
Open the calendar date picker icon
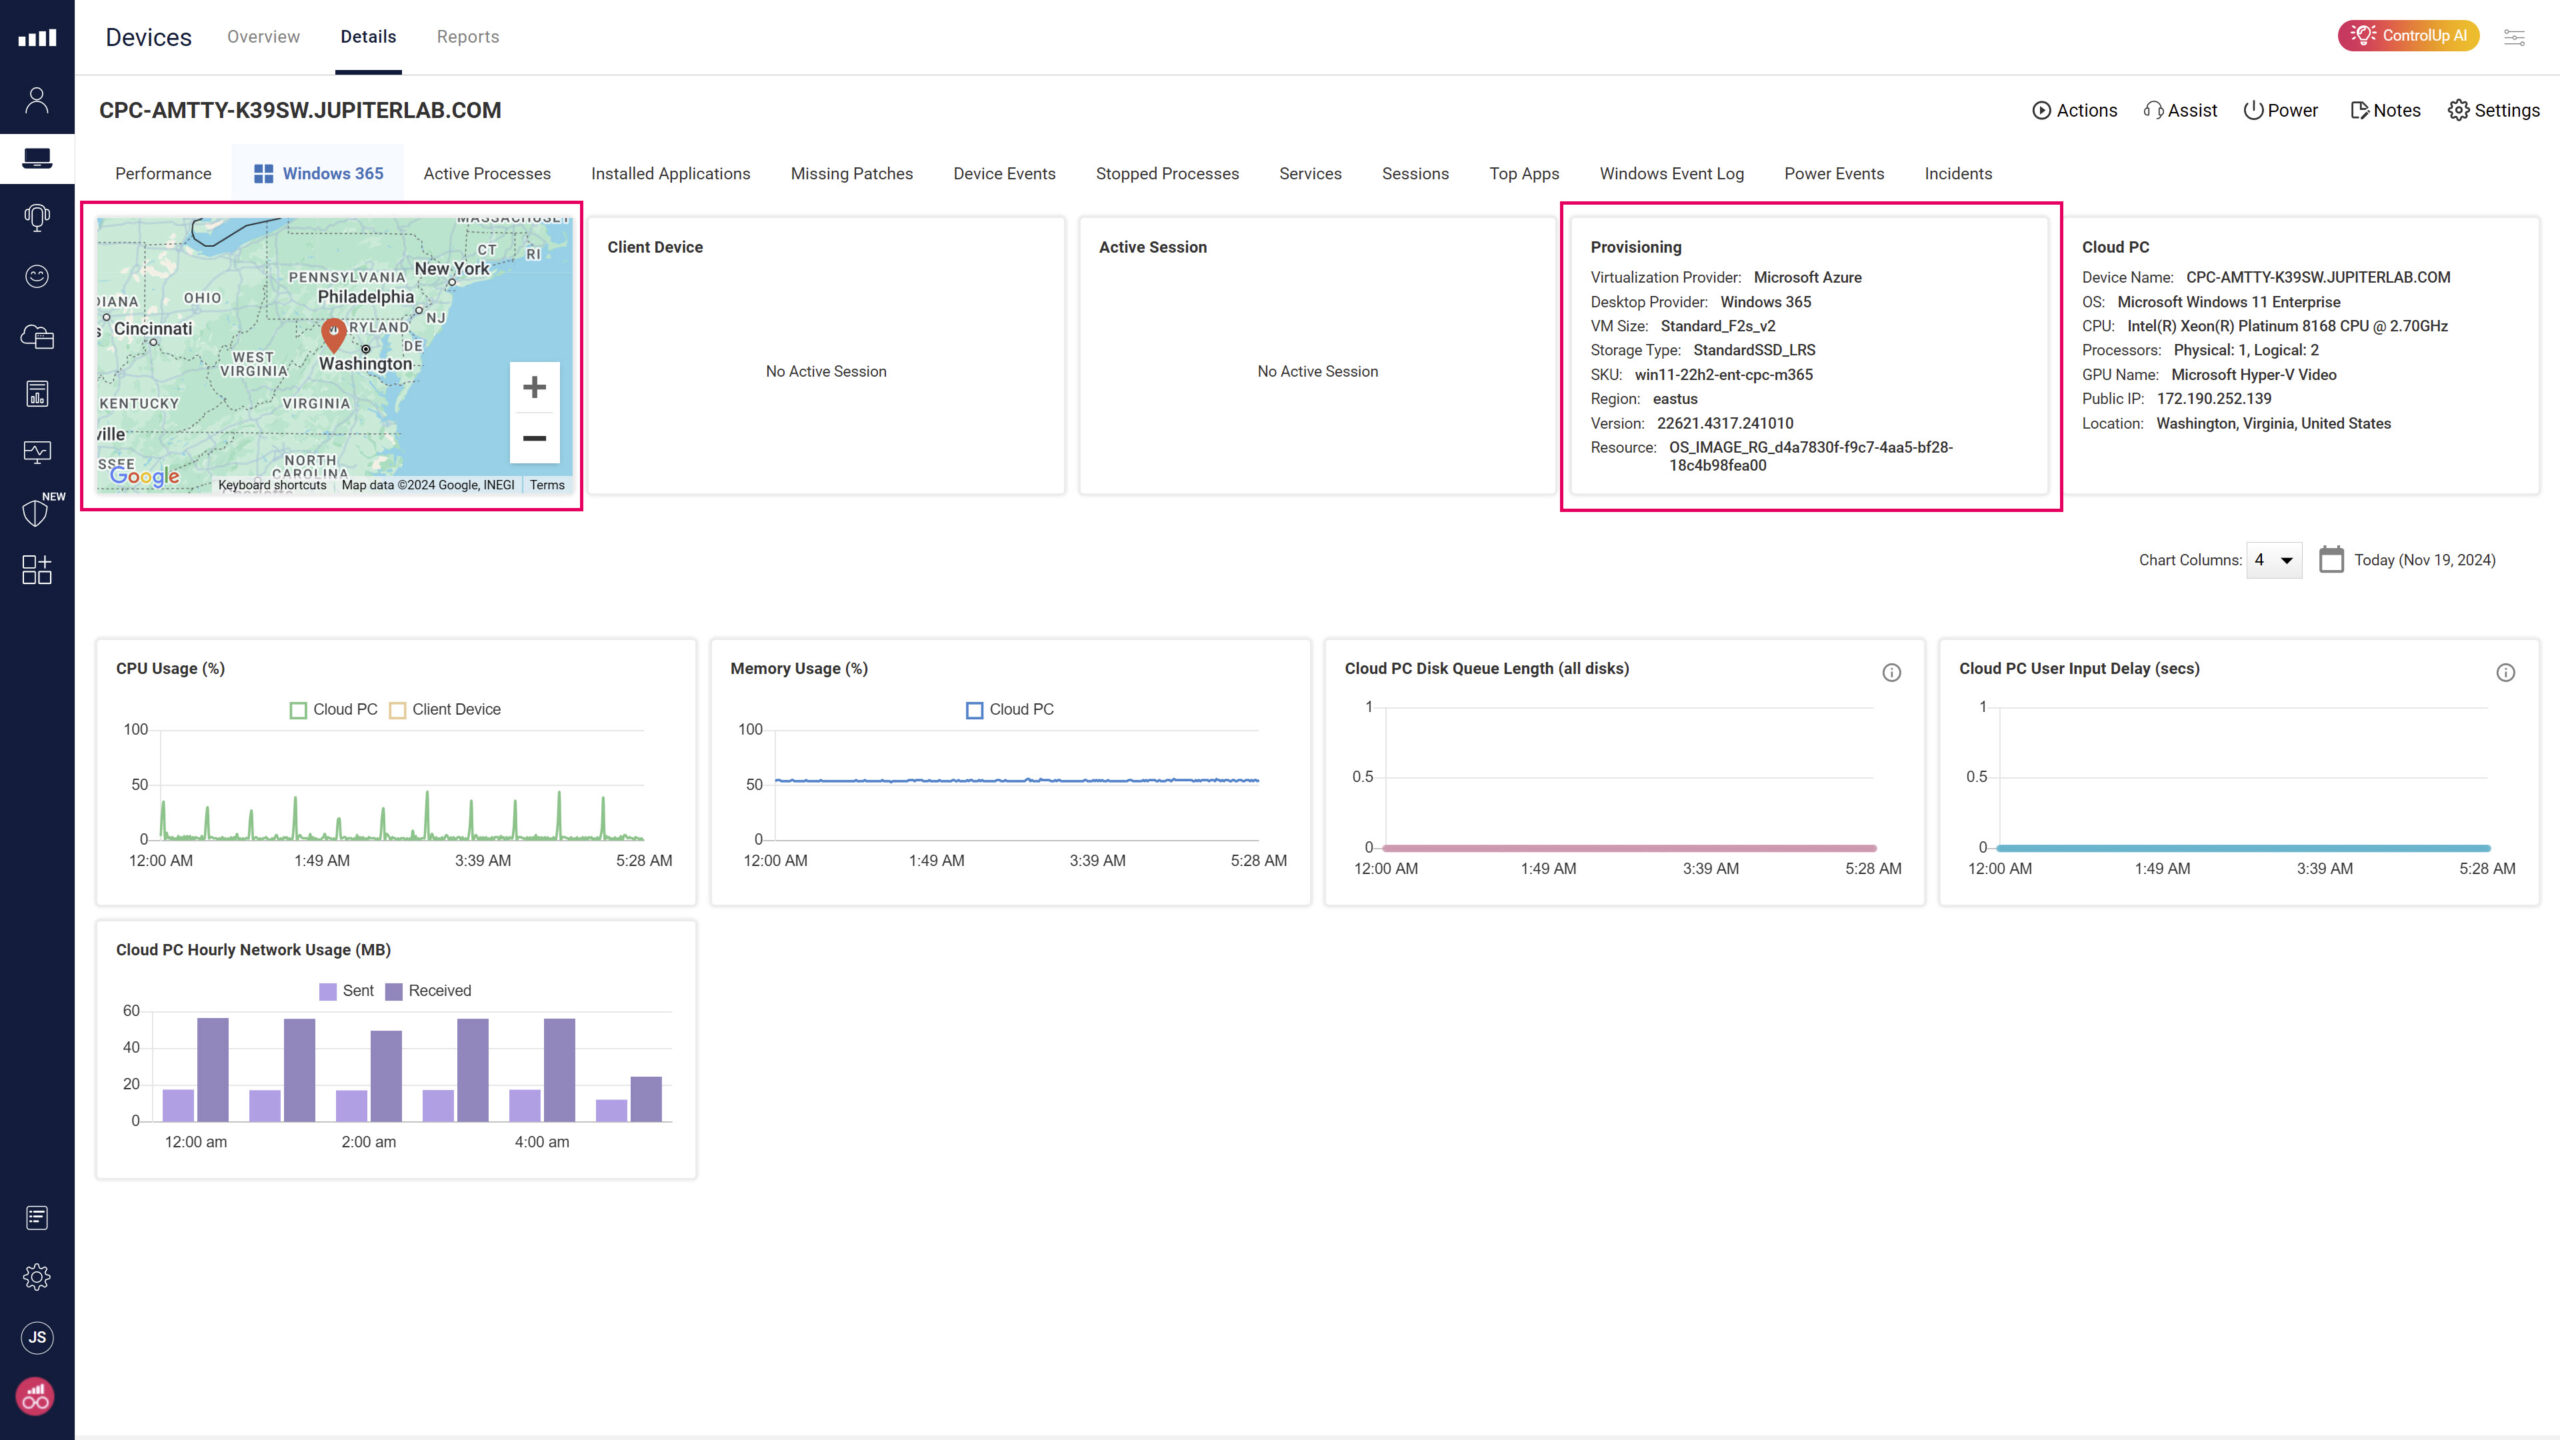(x=2331, y=559)
